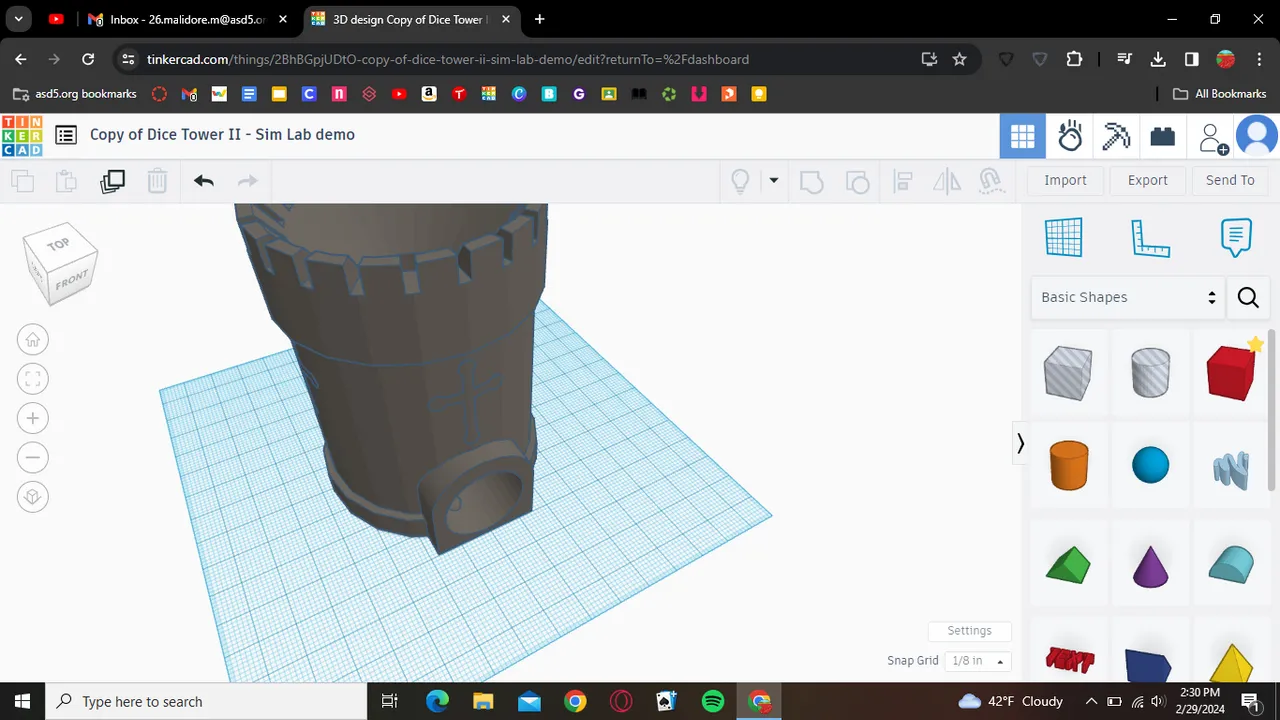Select the striped Box hole shape
Viewport: 1280px width, 720px height.
click(x=1068, y=373)
